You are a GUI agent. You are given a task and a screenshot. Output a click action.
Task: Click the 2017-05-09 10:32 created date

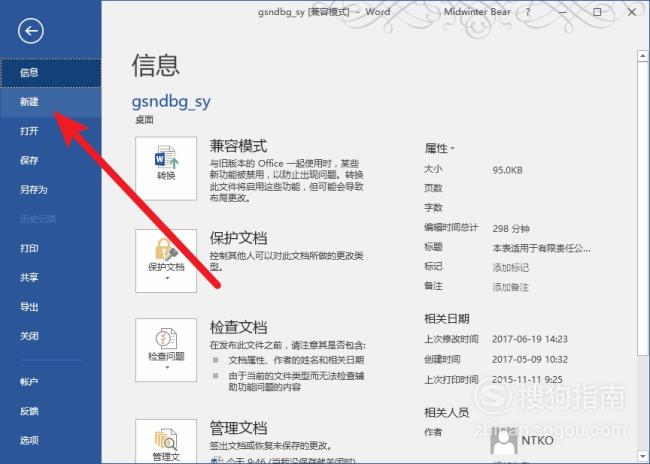click(x=530, y=360)
